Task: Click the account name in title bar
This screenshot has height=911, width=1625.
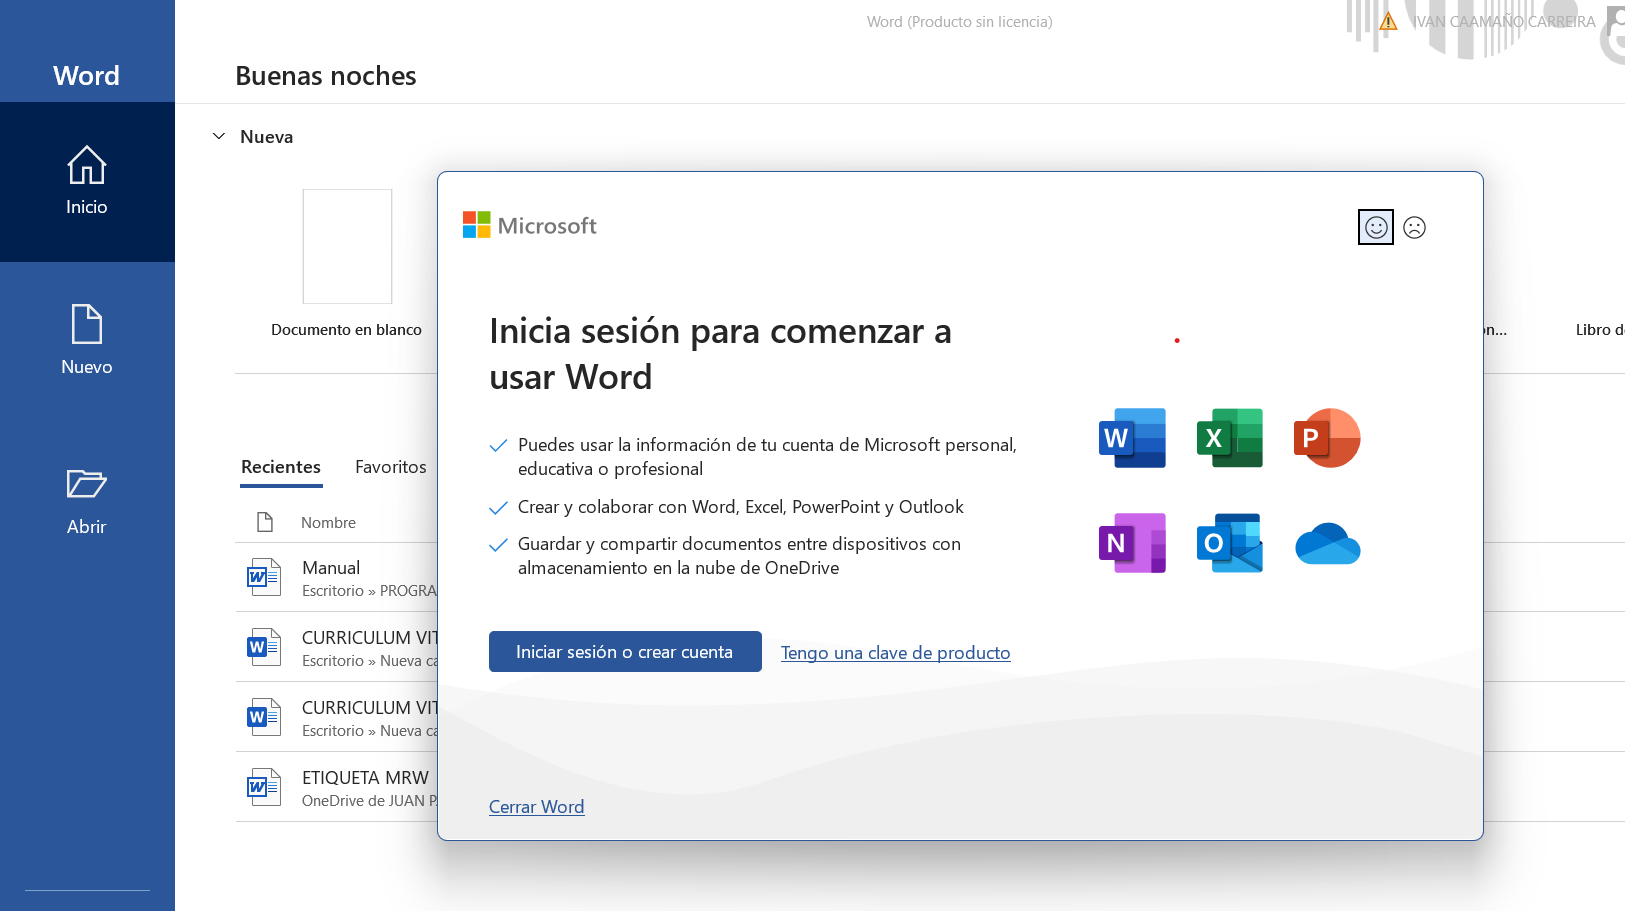Action: pos(1504,21)
